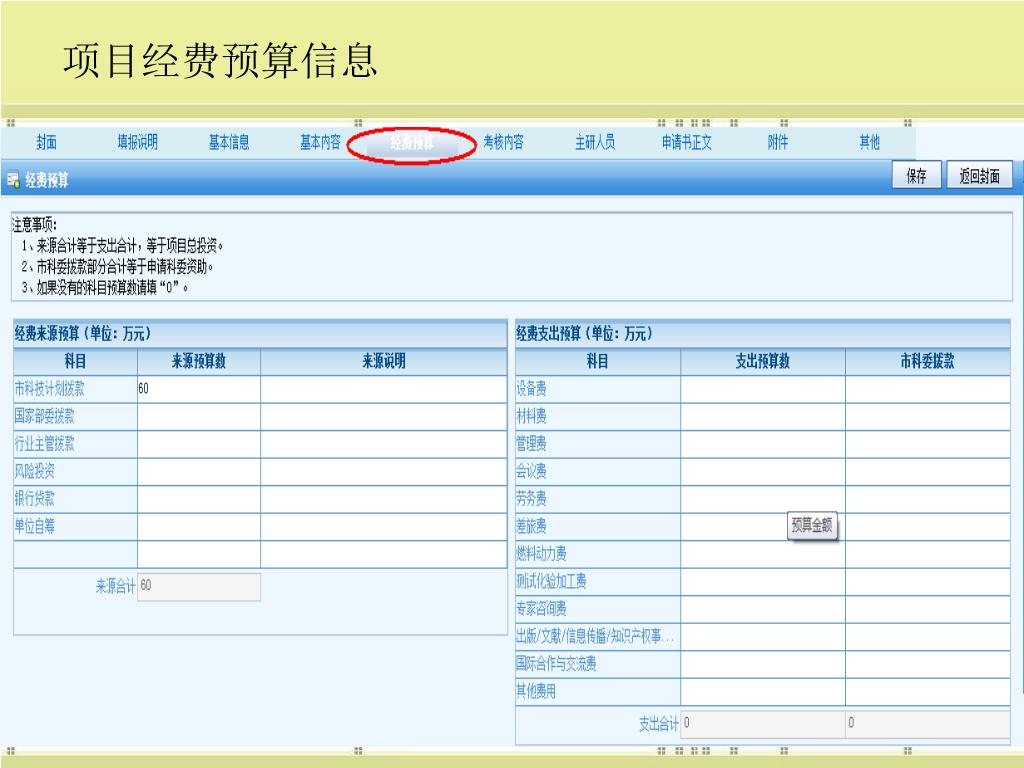Click 市科技计划拨款 来源说明 field
The height and width of the screenshot is (768, 1024).
pyautogui.click(x=384, y=389)
